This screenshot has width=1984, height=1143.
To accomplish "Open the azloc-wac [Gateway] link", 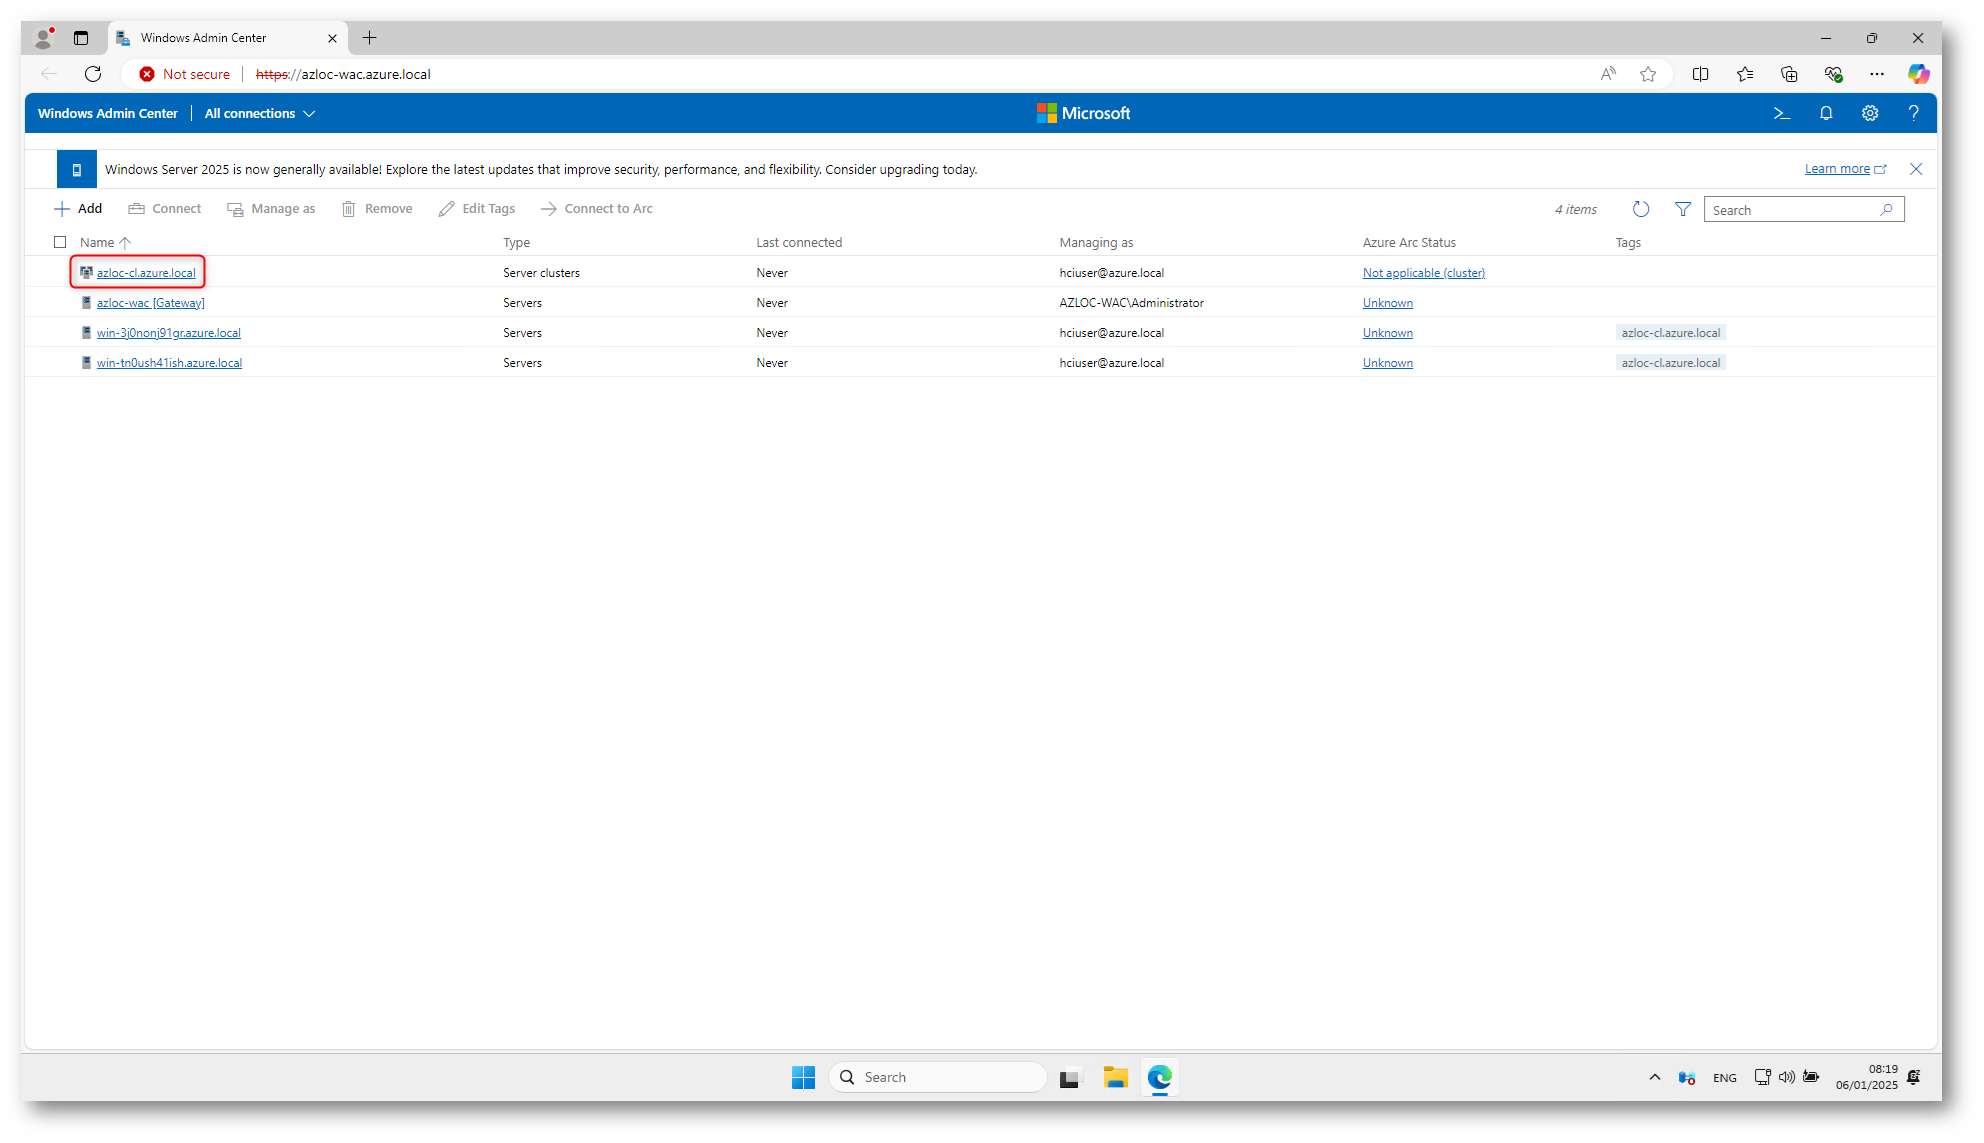I will click(x=151, y=302).
